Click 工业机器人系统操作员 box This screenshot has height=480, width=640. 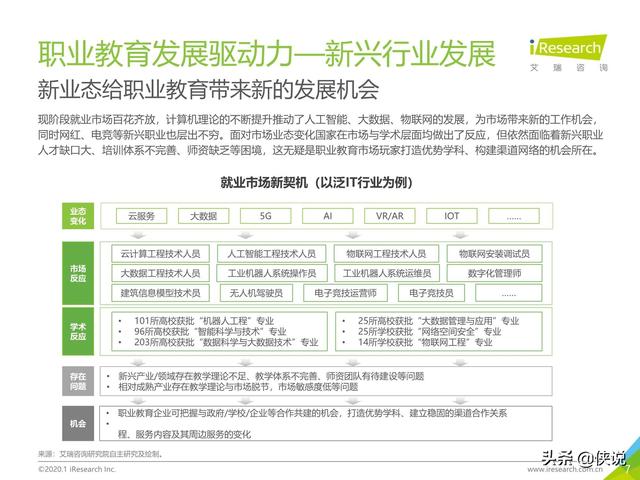coord(272,273)
